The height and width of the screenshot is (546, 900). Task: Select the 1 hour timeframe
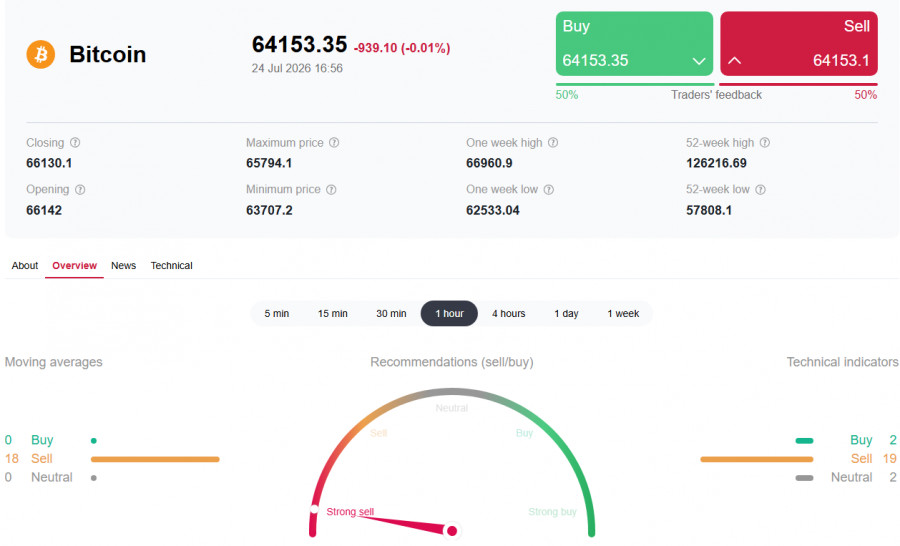pos(449,313)
